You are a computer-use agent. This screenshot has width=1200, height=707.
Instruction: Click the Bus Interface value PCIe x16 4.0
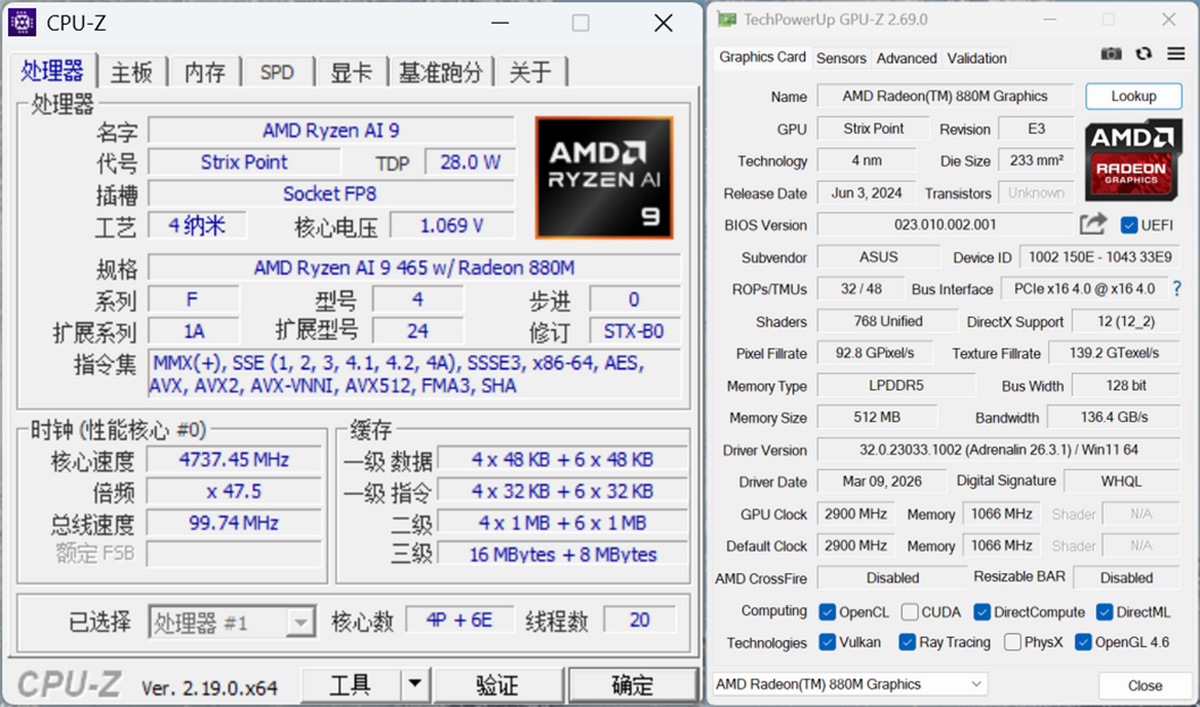[1083, 288]
